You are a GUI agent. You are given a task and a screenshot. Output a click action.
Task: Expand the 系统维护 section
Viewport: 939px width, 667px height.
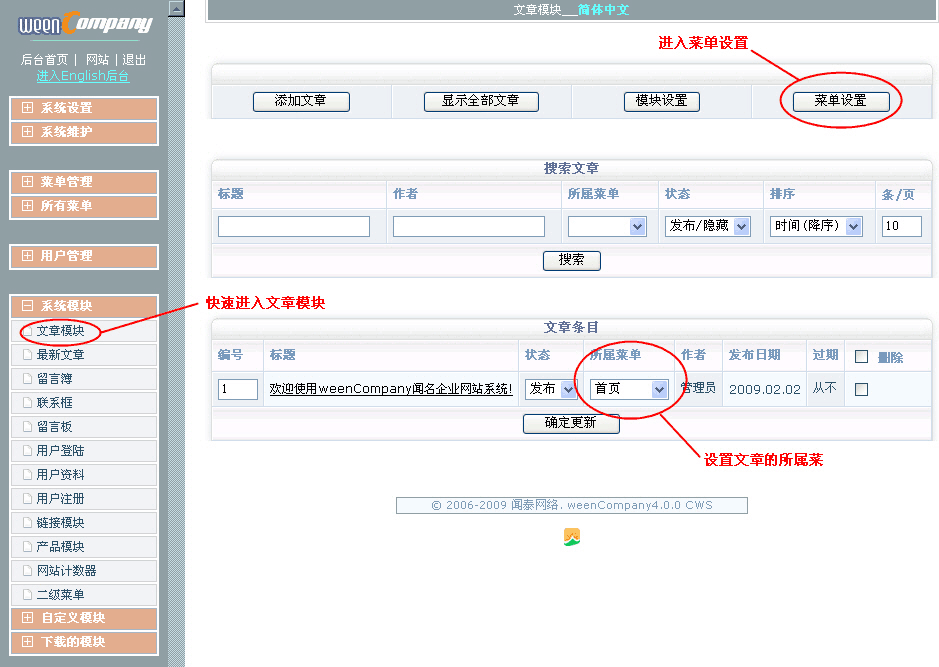(84, 132)
